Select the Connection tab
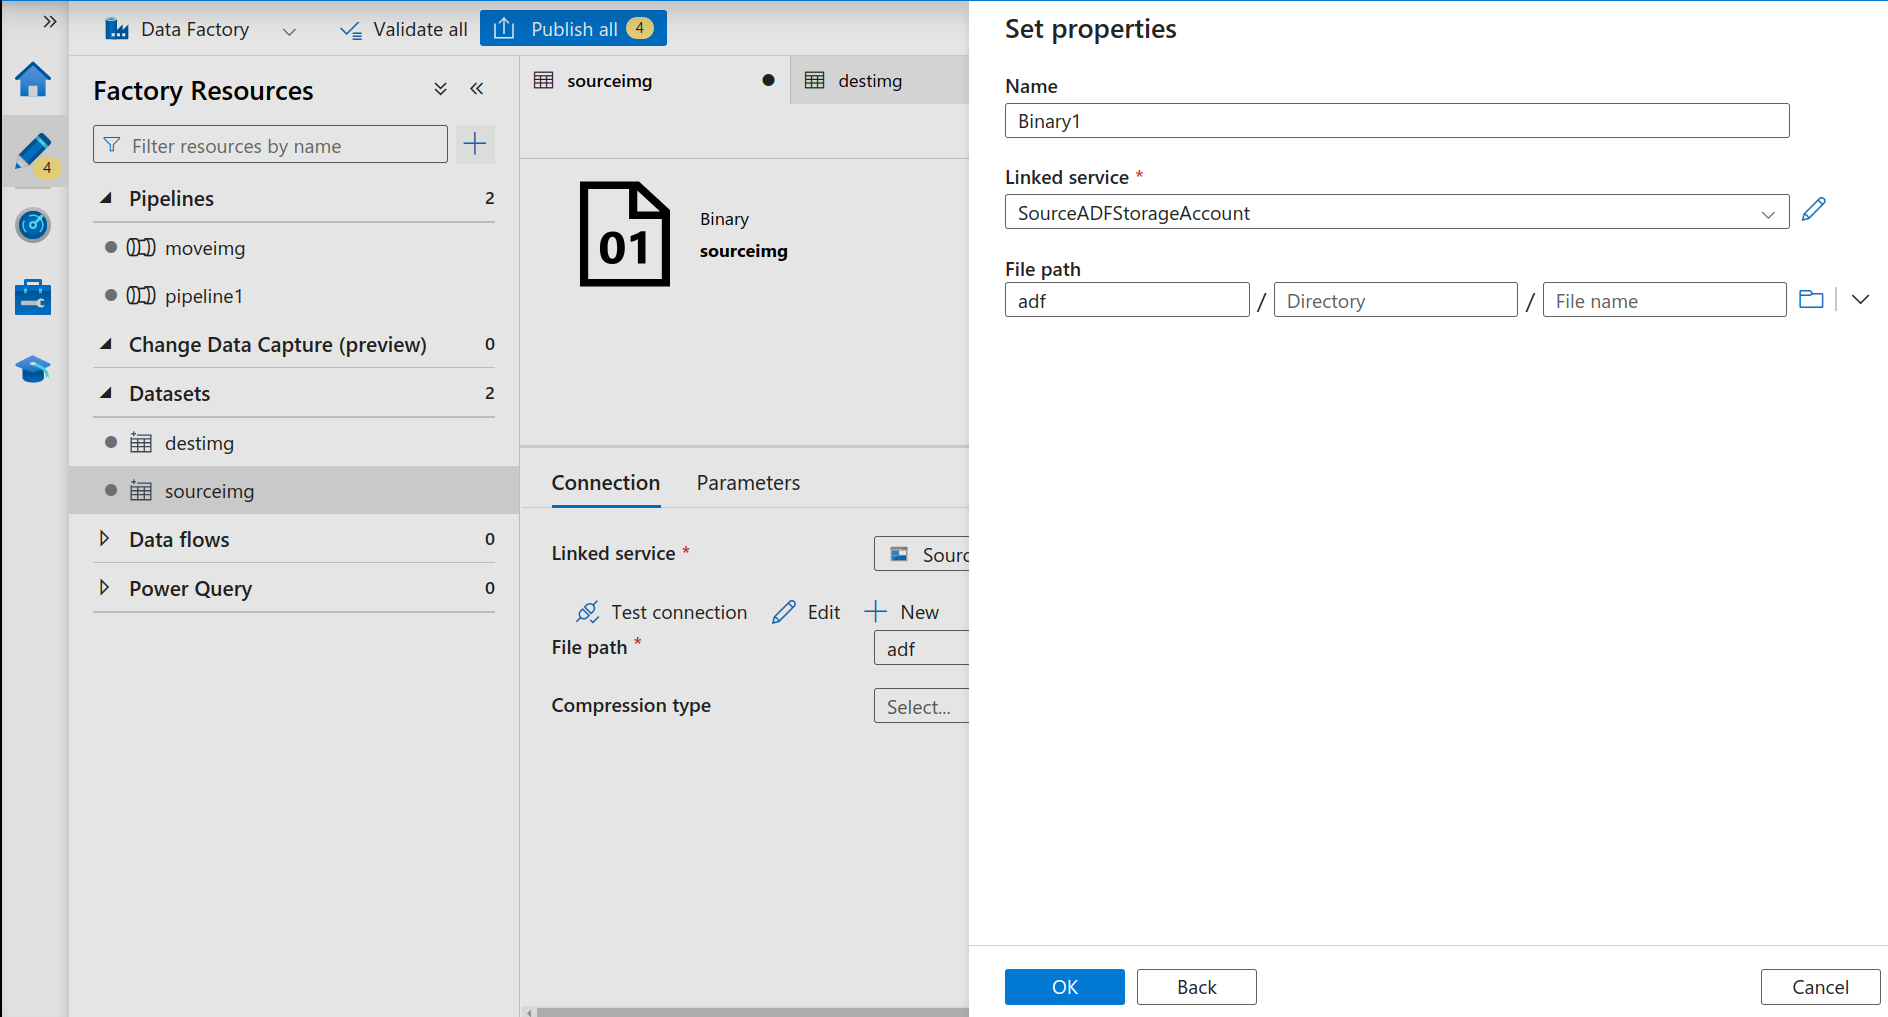The width and height of the screenshot is (1888, 1017). [x=605, y=483]
